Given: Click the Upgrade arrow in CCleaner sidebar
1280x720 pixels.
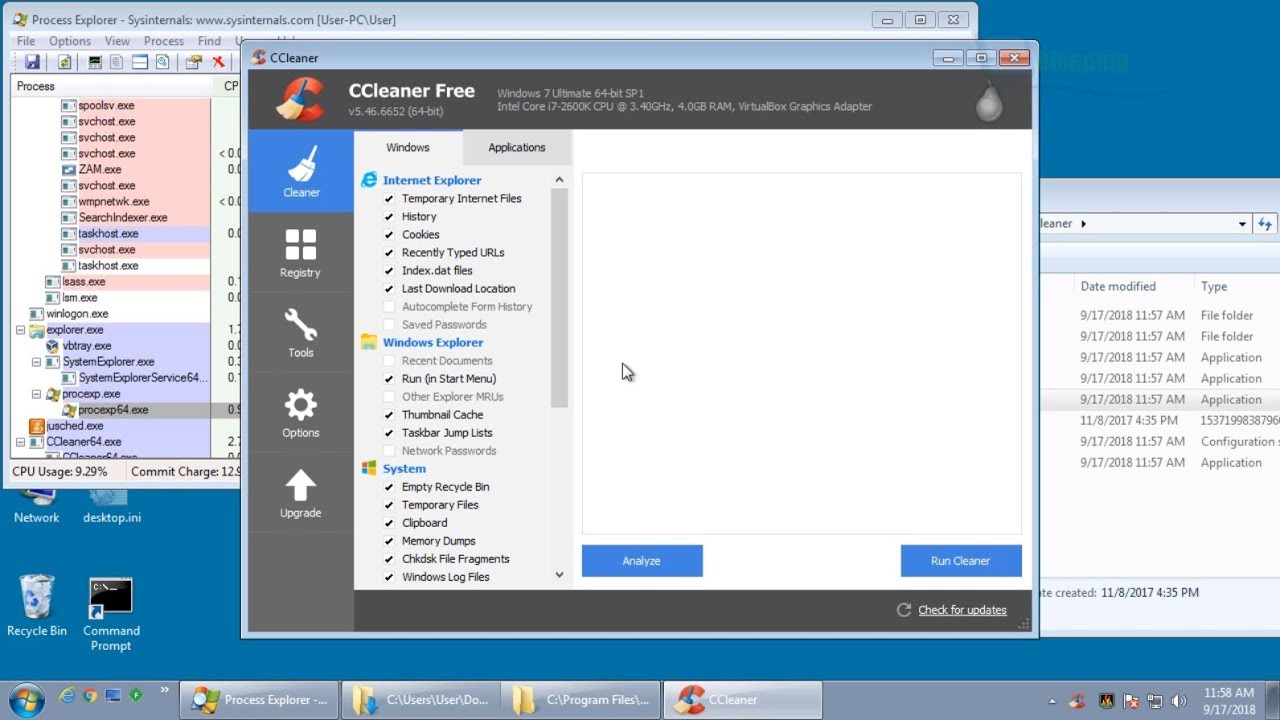Looking at the screenshot, I should [x=301, y=492].
